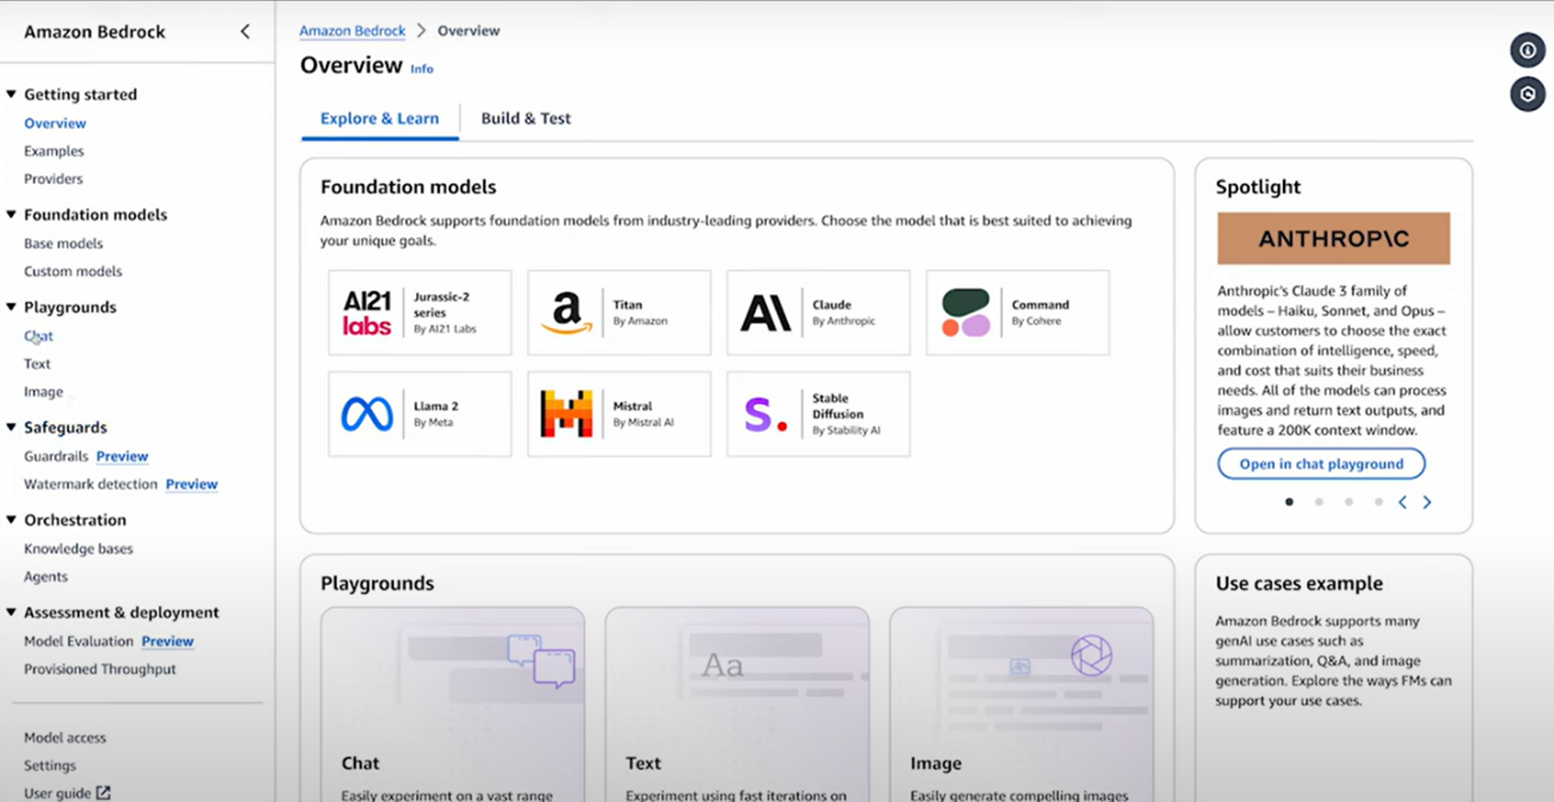
Task: Collapse the Amazon Bedrock sidebar with the chevron
Action: pyautogui.click(x=245, y=32)
